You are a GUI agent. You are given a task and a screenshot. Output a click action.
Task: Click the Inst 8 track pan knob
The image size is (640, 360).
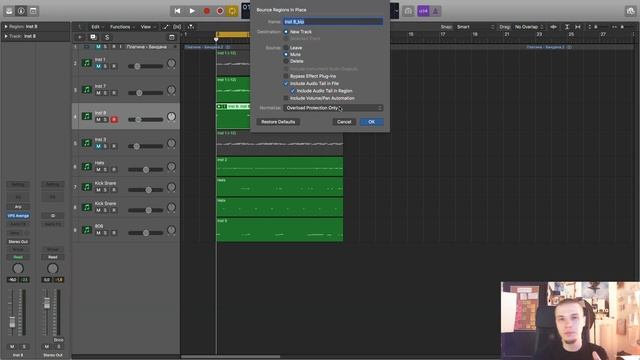click(171, 117)
